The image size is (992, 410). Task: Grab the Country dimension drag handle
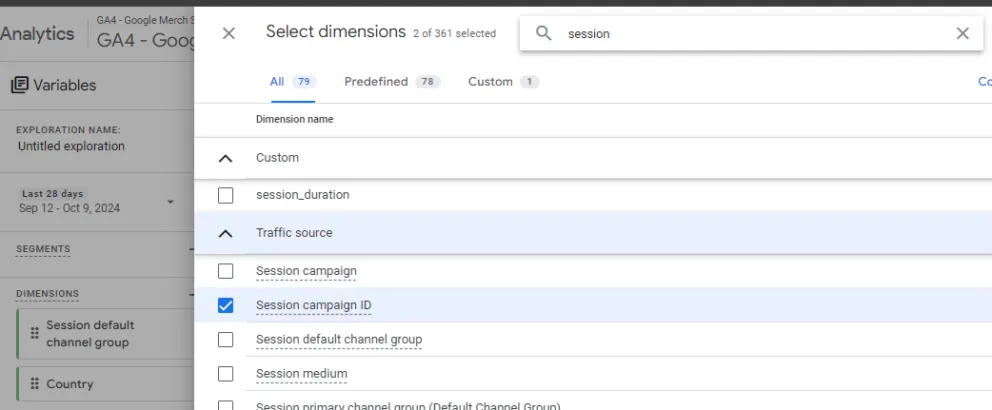[x=34, y=384]
